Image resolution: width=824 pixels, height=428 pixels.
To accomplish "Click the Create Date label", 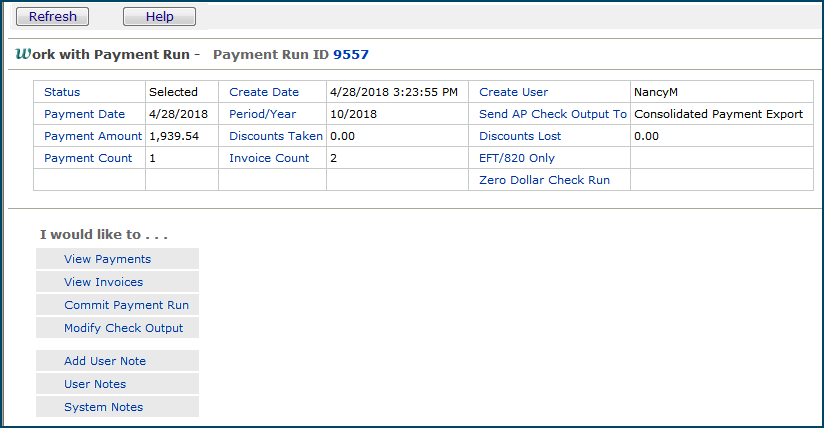I will coord(264,92).
